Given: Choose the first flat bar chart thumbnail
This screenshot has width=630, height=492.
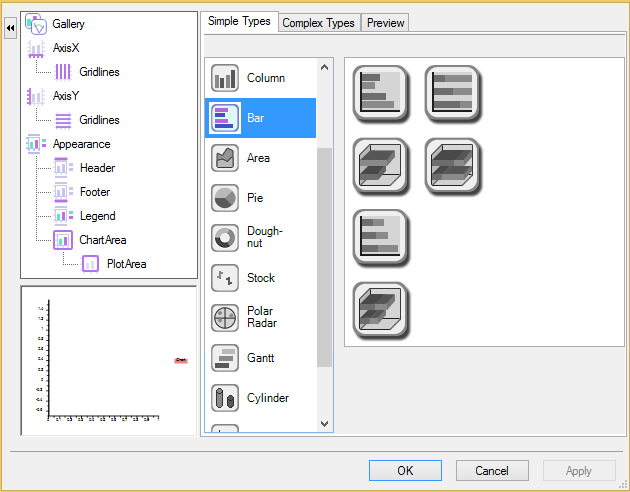Looking at the screenshot, I should [x=381, y=92].
